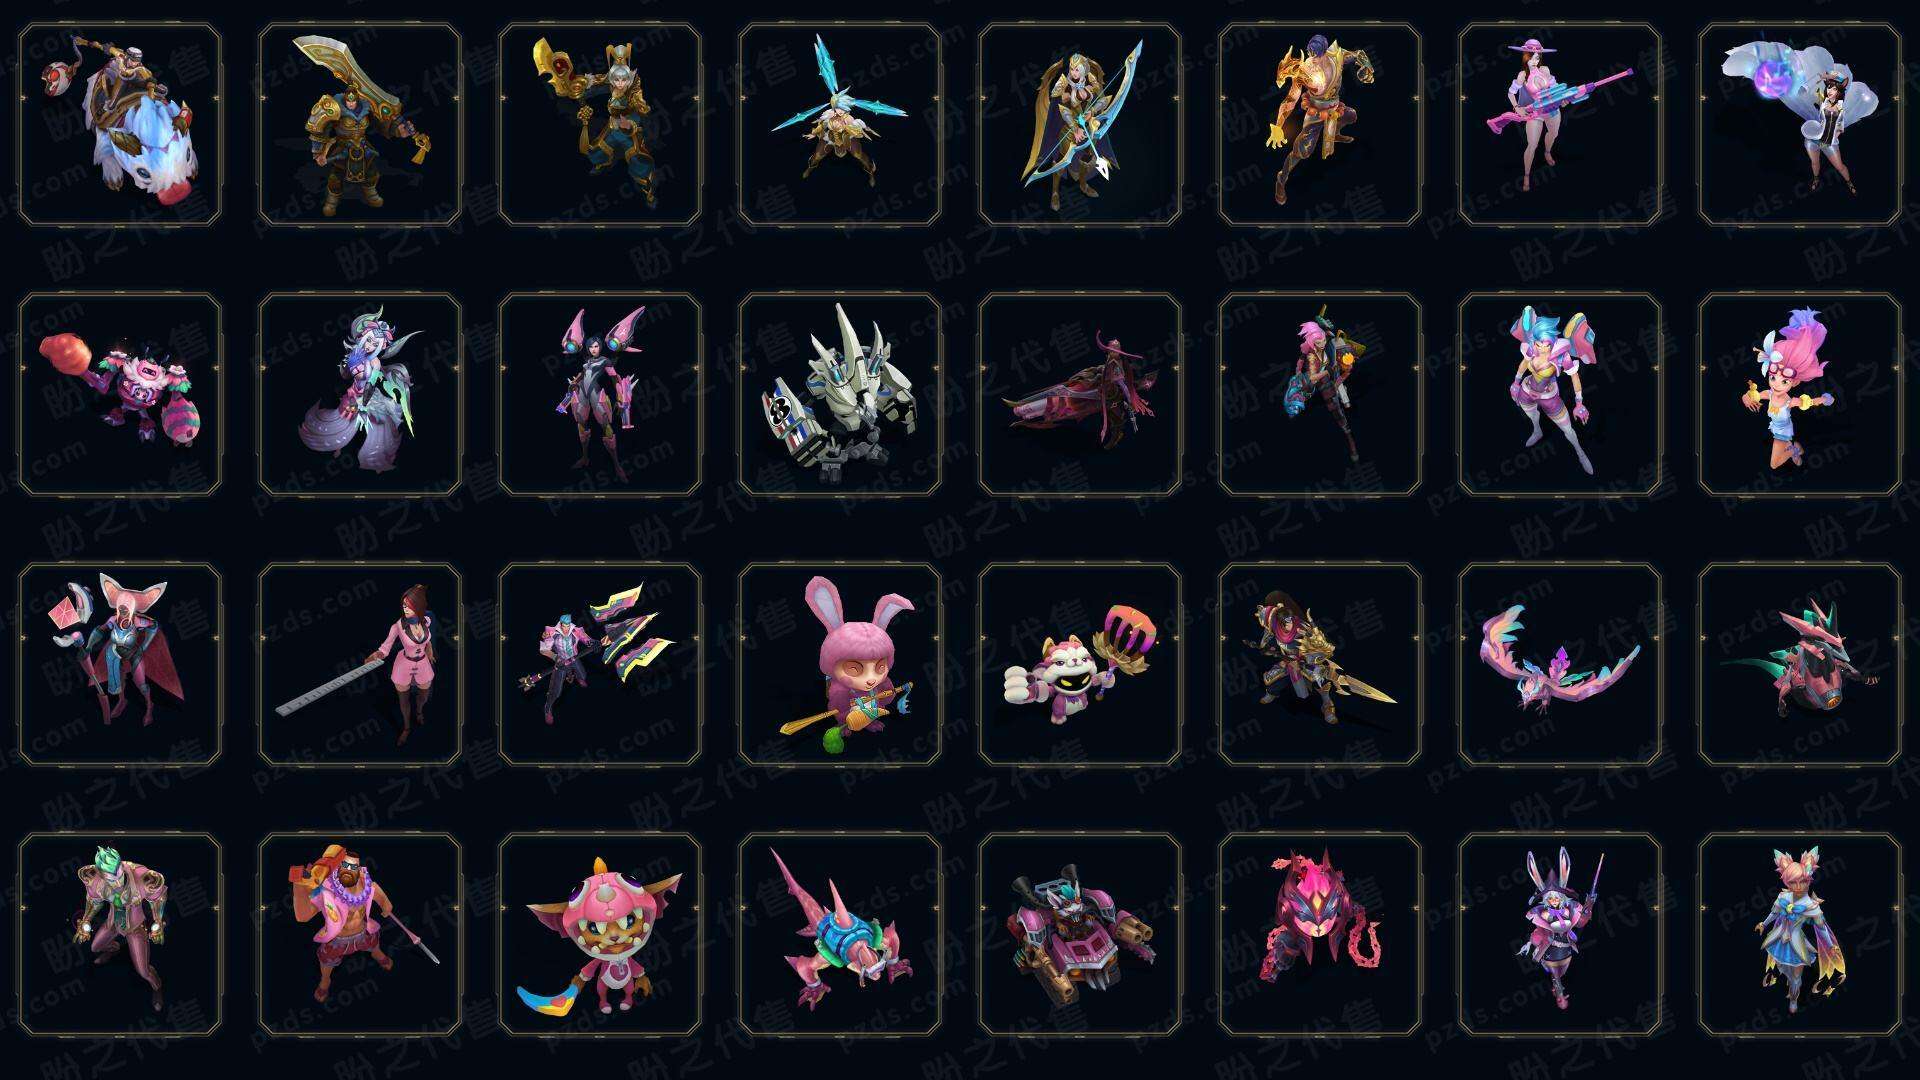Select the woman holding giant ruler sword
The image size is (1920, 1080).
coord(360,664)
